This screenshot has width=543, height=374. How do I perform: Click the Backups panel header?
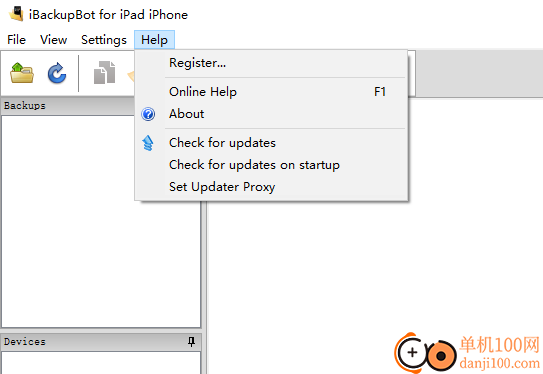68,106
